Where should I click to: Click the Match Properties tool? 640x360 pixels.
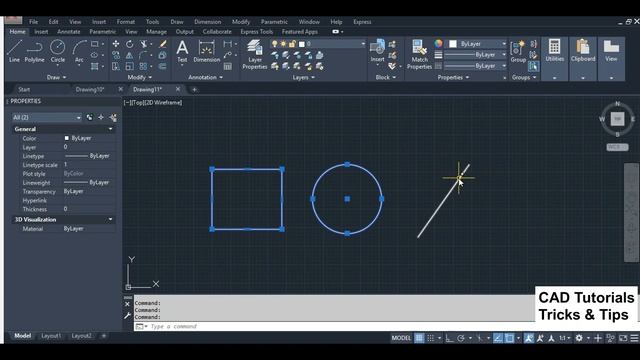point(419,55)
